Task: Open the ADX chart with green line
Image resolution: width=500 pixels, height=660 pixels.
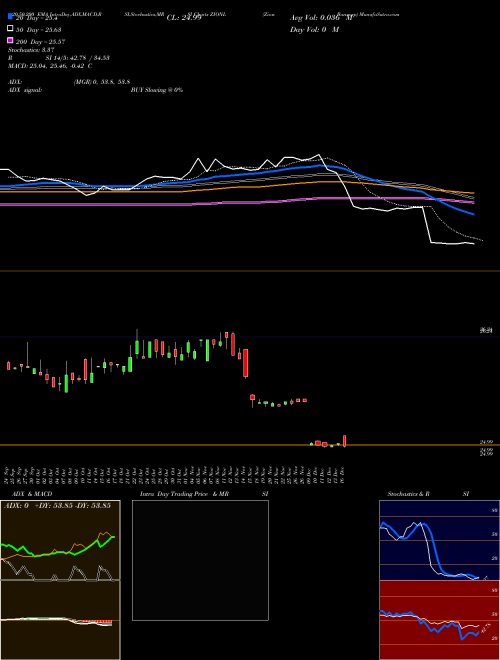Action: click(x=60, y=540)
